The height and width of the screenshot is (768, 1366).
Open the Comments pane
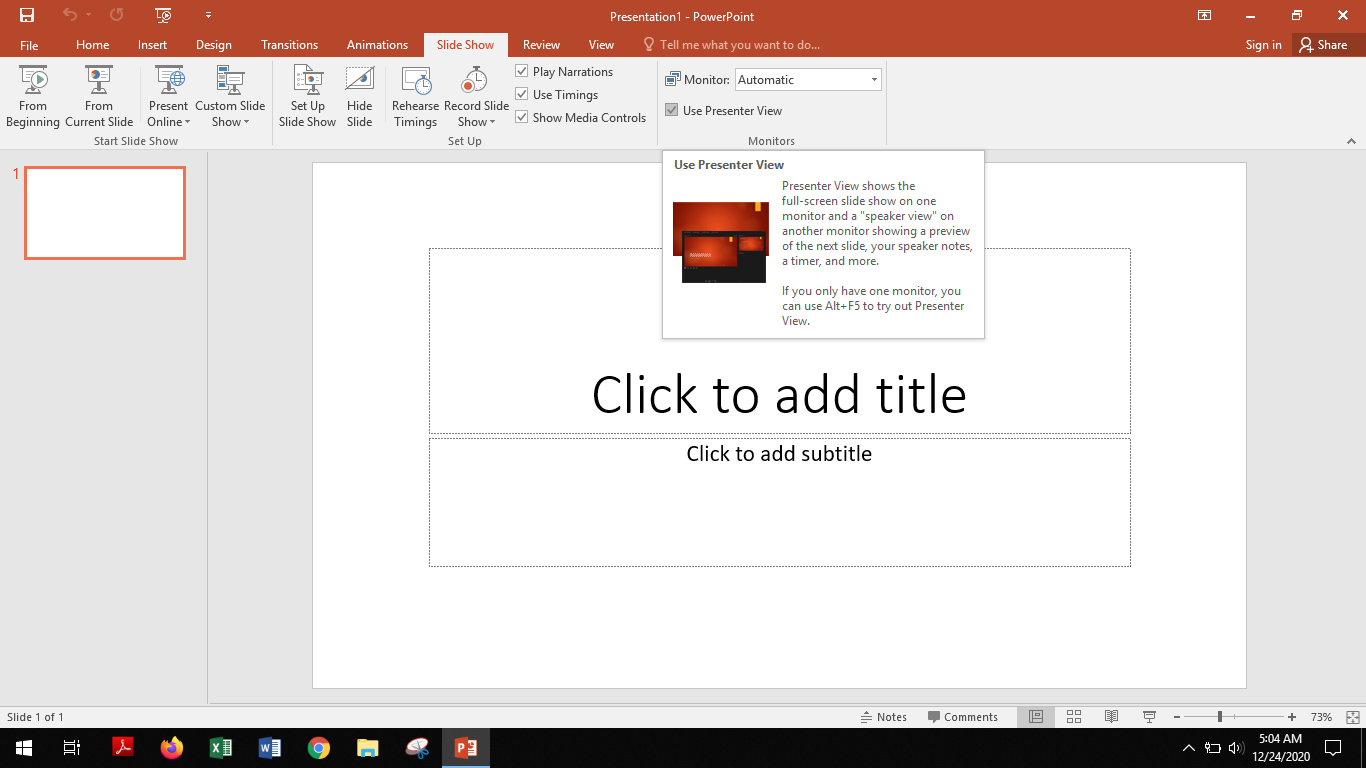coord(963,717)
